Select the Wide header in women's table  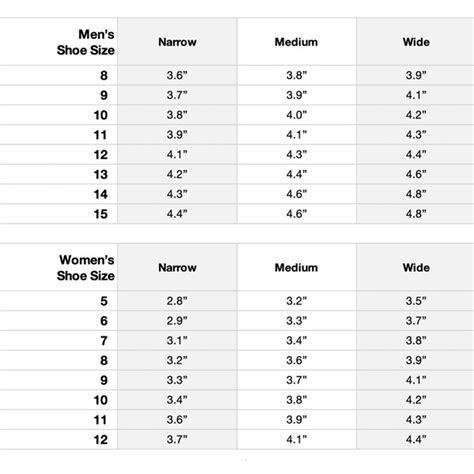pyautogui.click(x=416, y=268)
